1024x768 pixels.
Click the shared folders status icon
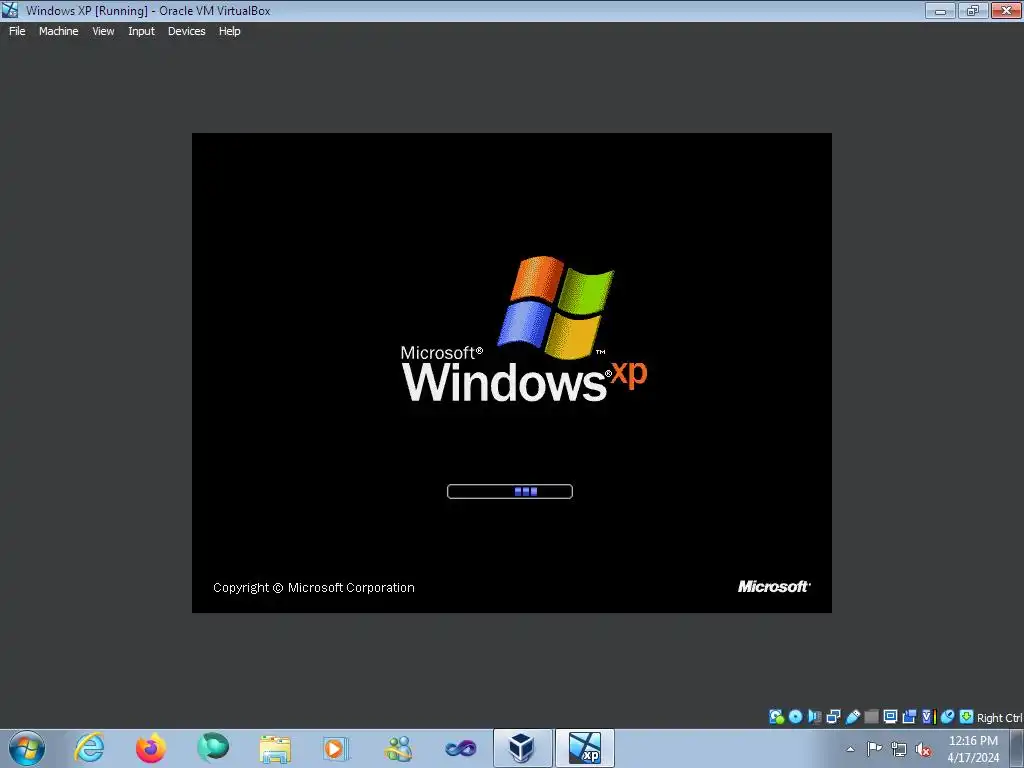(x=871, y=717)
